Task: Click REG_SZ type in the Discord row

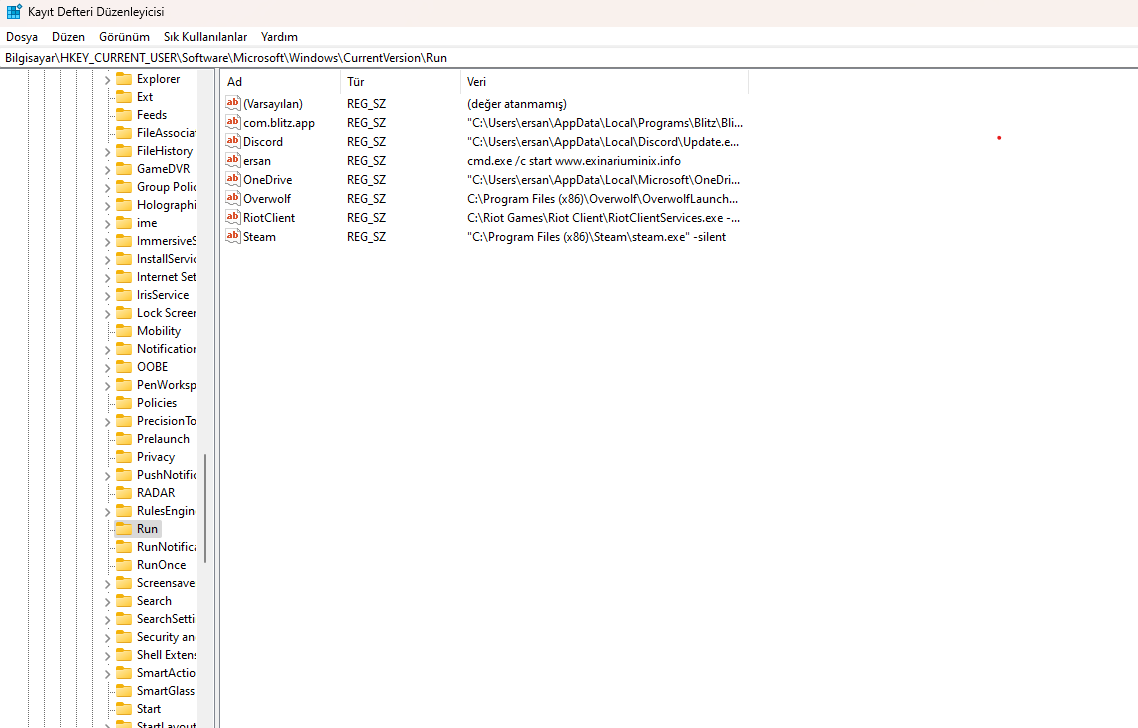Action: coord(367,142)
